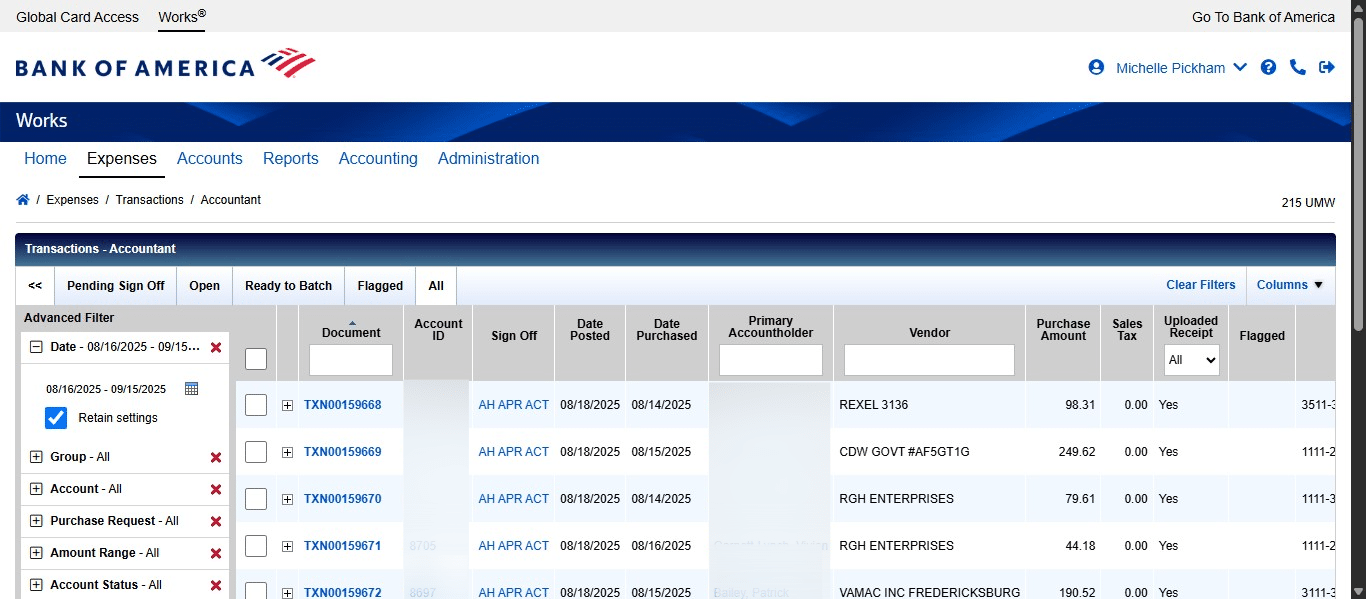Image resolution: width=1366 pixels, height=599 pixels.
Task: Open the Reports menu
Action: (x=290, y=158)
